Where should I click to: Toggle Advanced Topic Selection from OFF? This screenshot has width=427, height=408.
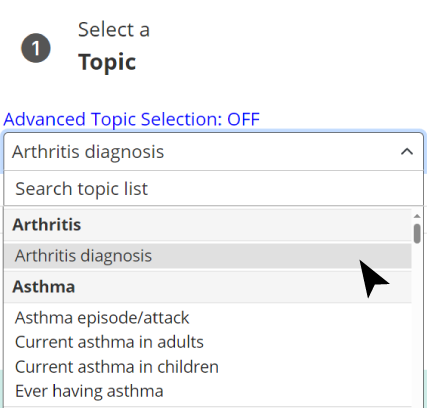(131, 119)
